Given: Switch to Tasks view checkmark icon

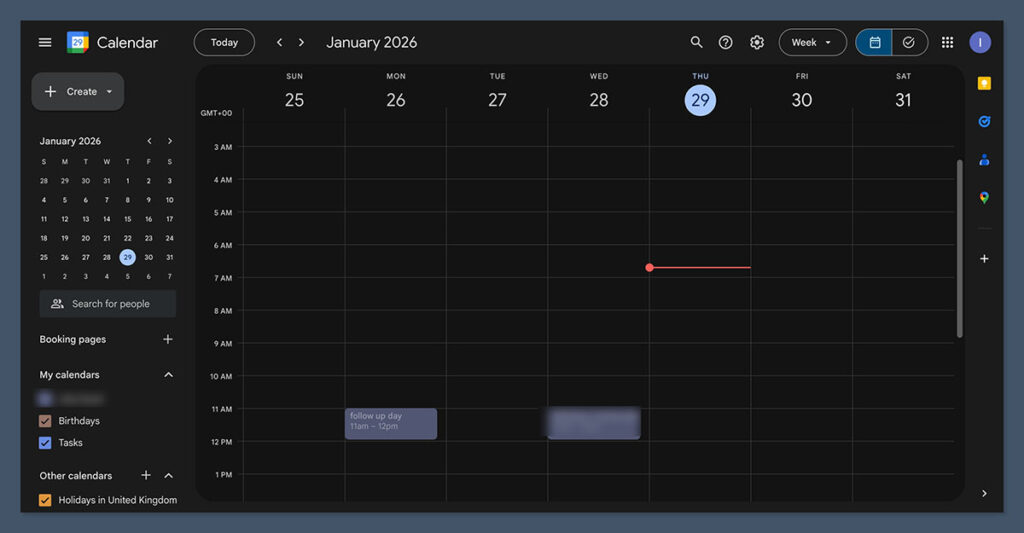Looking at the screenshot, I should point(909,42).
